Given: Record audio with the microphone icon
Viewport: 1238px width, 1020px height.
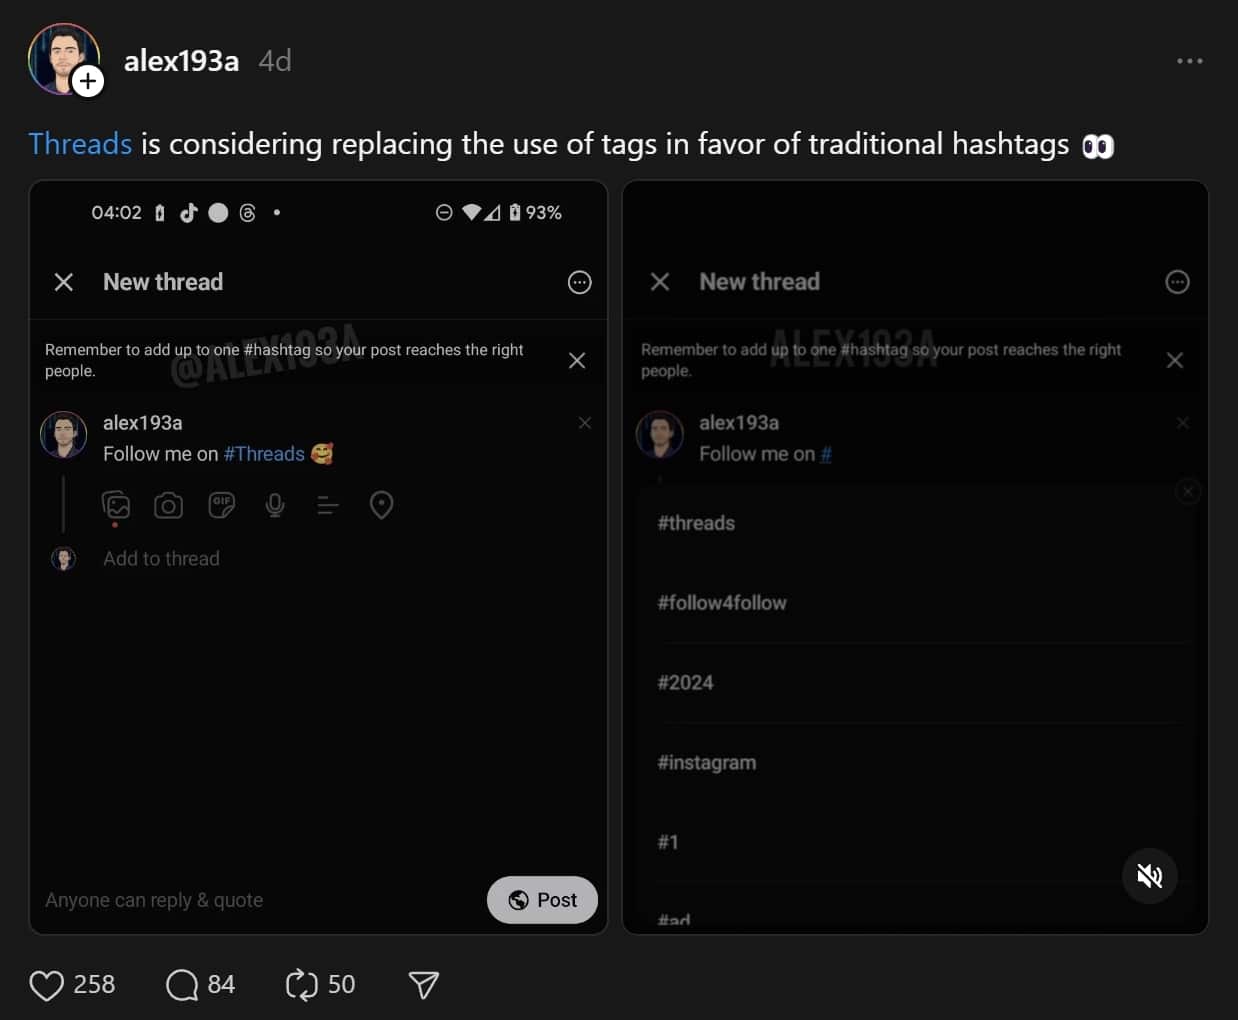Looking at the screenshot, I should (275, 505).
